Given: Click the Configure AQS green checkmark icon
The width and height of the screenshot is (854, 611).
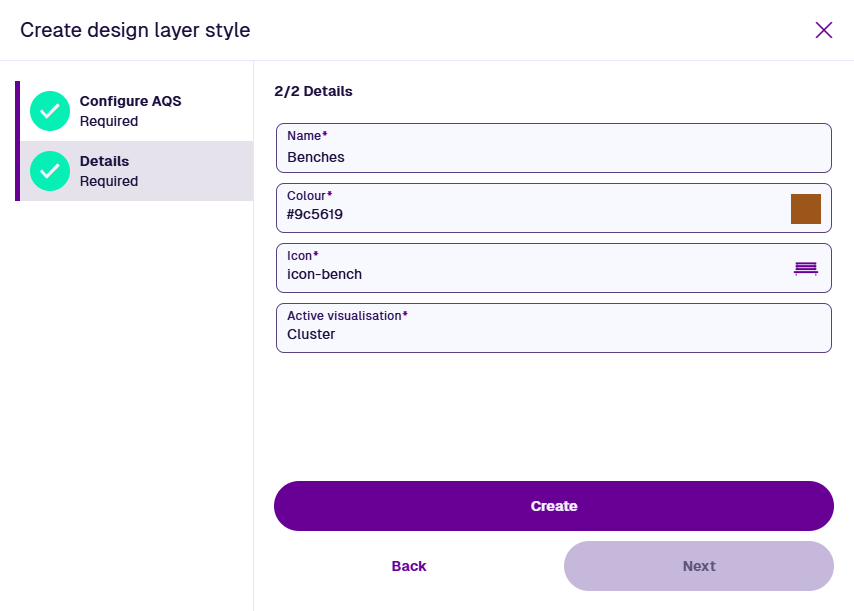Looking at the screenshot, I should click(50, 111).
